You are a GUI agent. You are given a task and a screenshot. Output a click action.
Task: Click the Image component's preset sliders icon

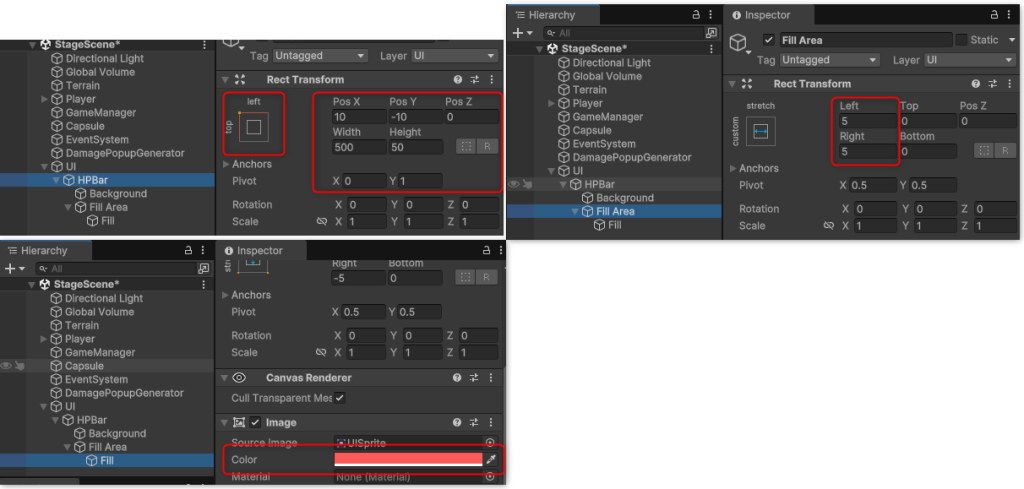tap(475, 422)
